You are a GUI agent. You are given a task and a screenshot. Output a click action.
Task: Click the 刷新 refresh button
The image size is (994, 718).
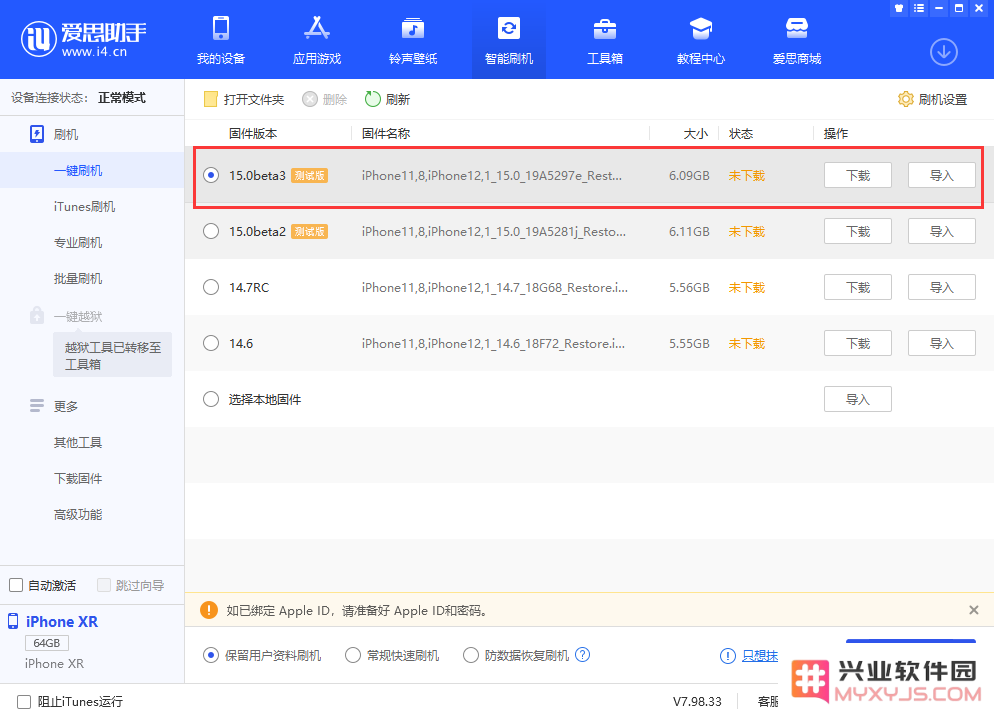click(387, 99)
